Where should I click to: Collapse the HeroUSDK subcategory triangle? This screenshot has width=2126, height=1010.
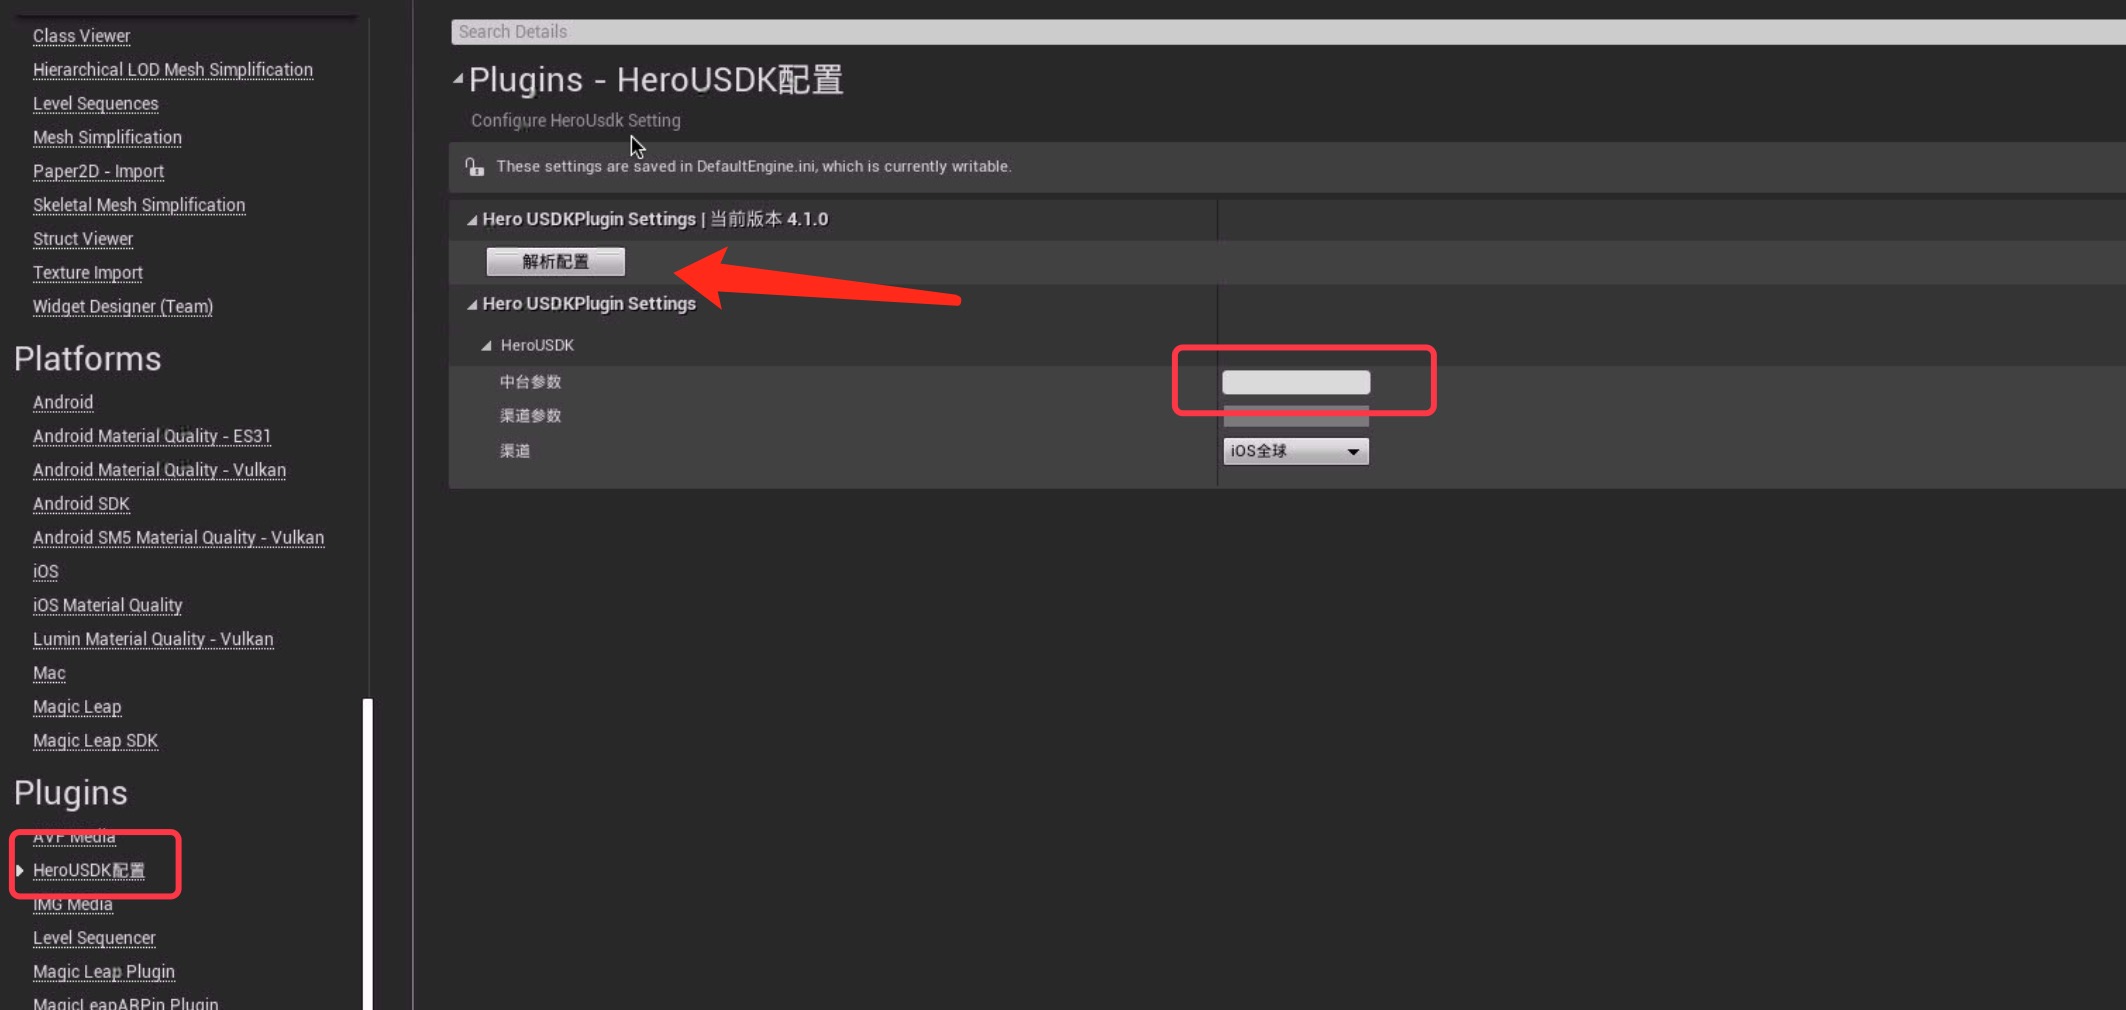(x=486, y=346)
